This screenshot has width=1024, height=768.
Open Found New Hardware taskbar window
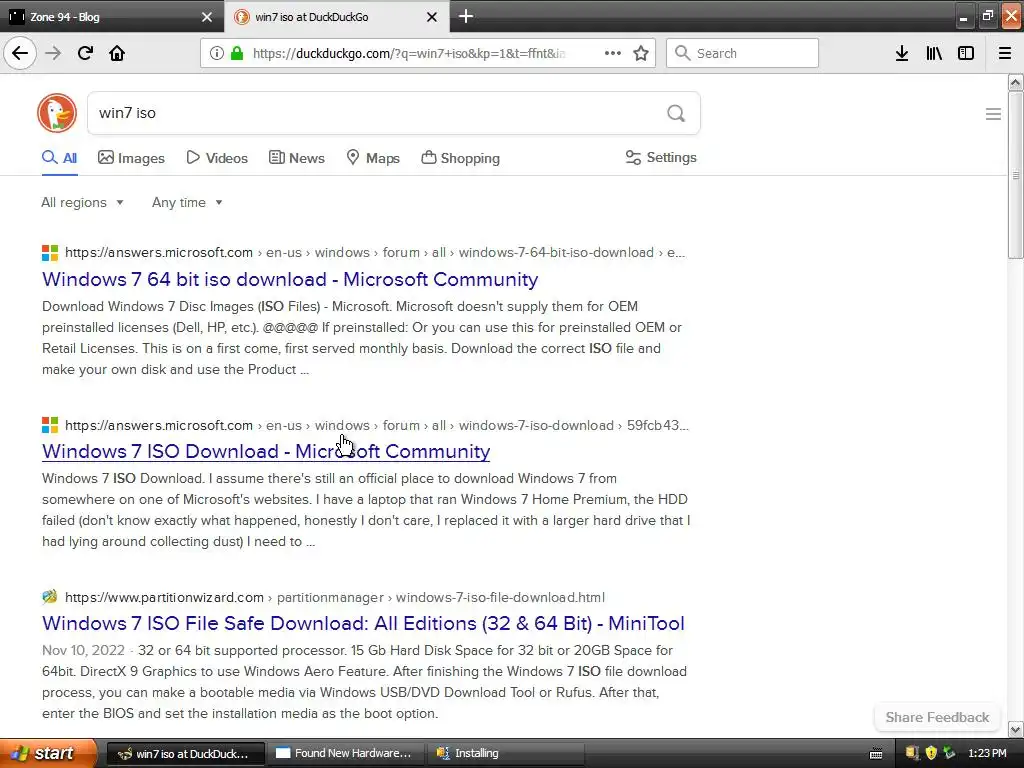[x=345, y=753]
